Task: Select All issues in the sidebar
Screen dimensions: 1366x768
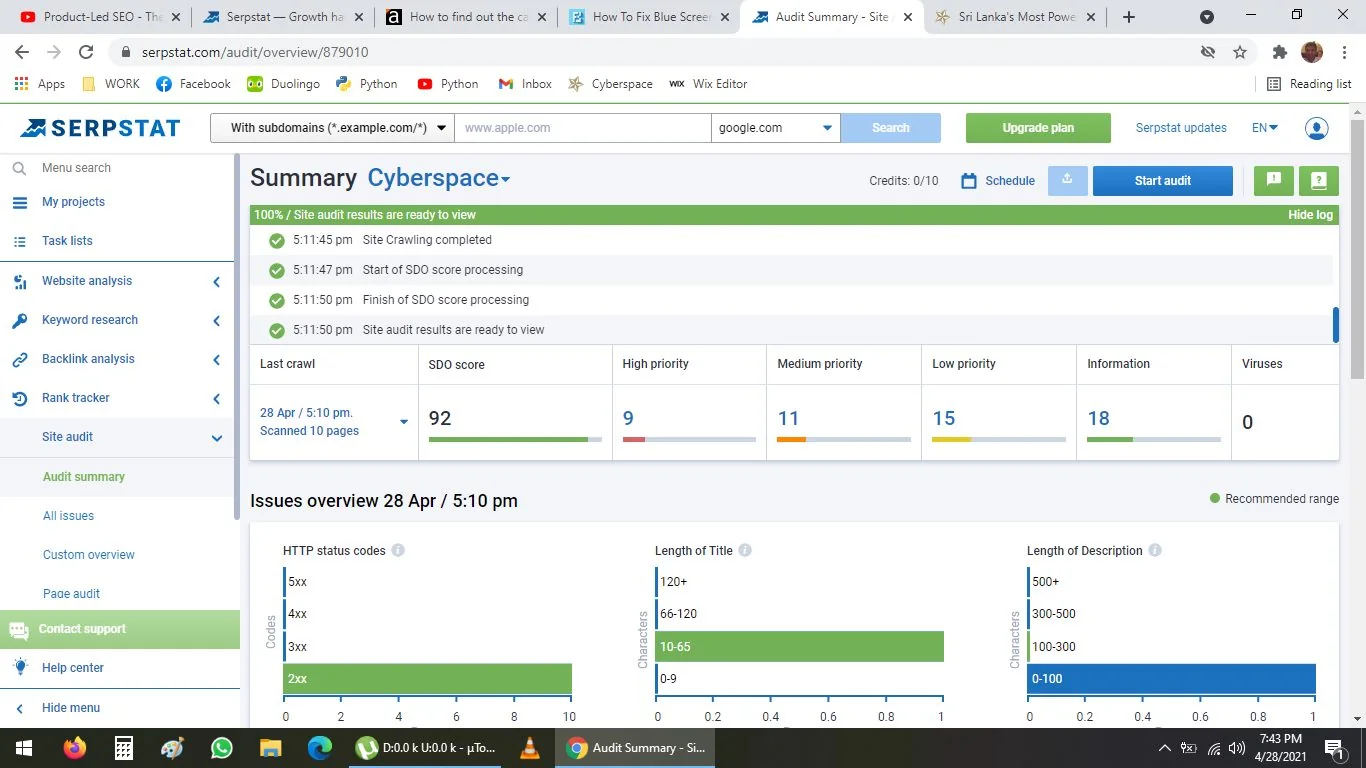Action: click(x=68, y=516)
